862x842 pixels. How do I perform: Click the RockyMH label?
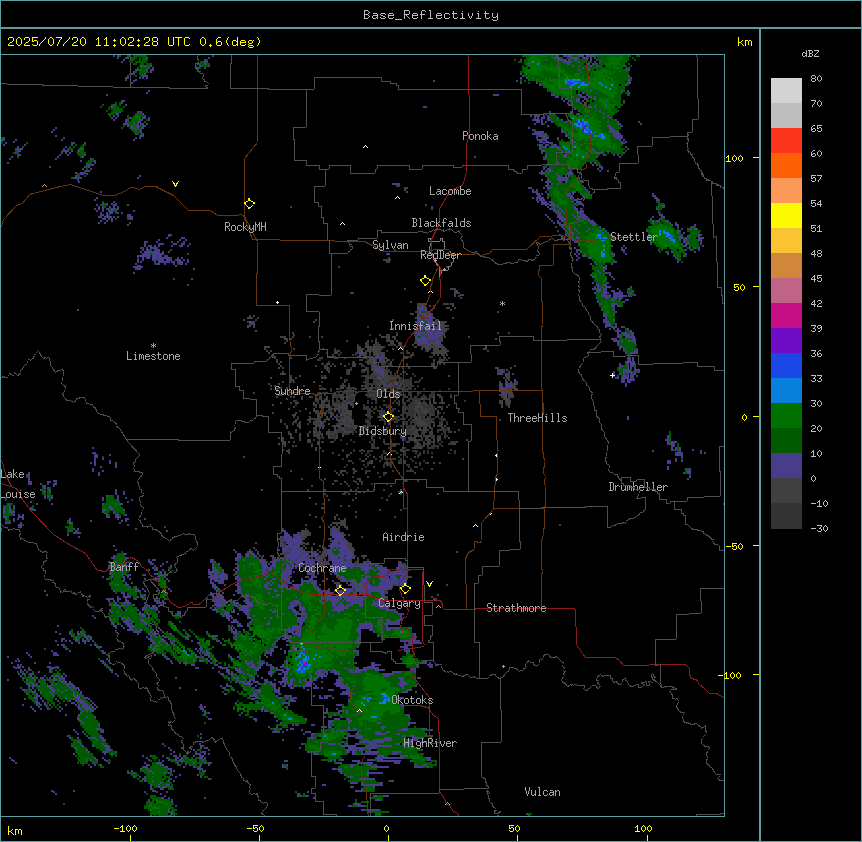tap(245, 226)
